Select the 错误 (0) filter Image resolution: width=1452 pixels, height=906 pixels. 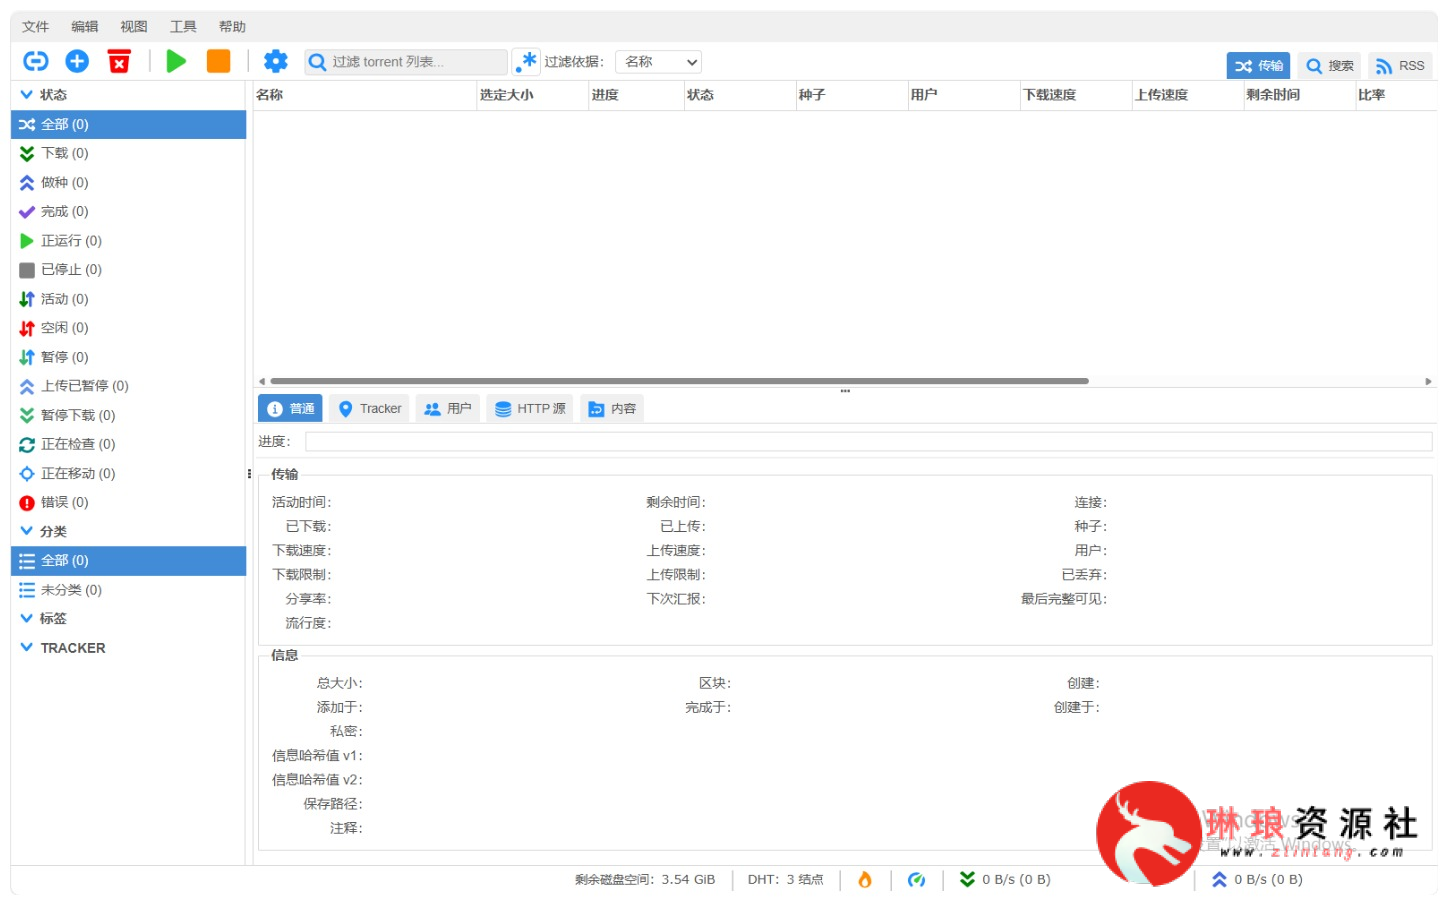tap(128, 503)
